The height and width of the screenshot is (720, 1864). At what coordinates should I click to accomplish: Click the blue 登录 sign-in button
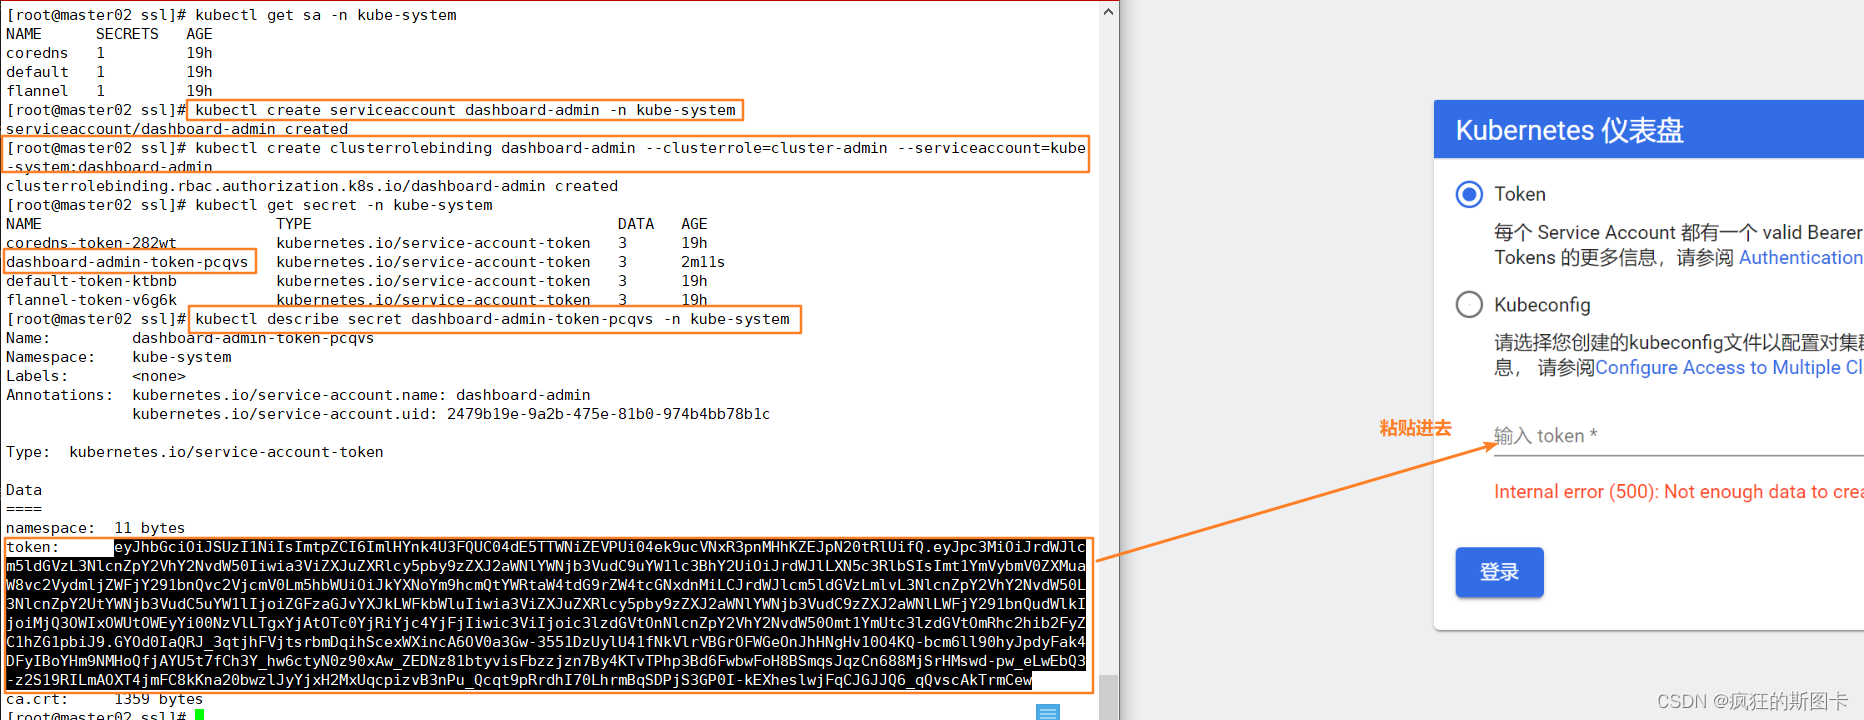[x=1499, y=572]
